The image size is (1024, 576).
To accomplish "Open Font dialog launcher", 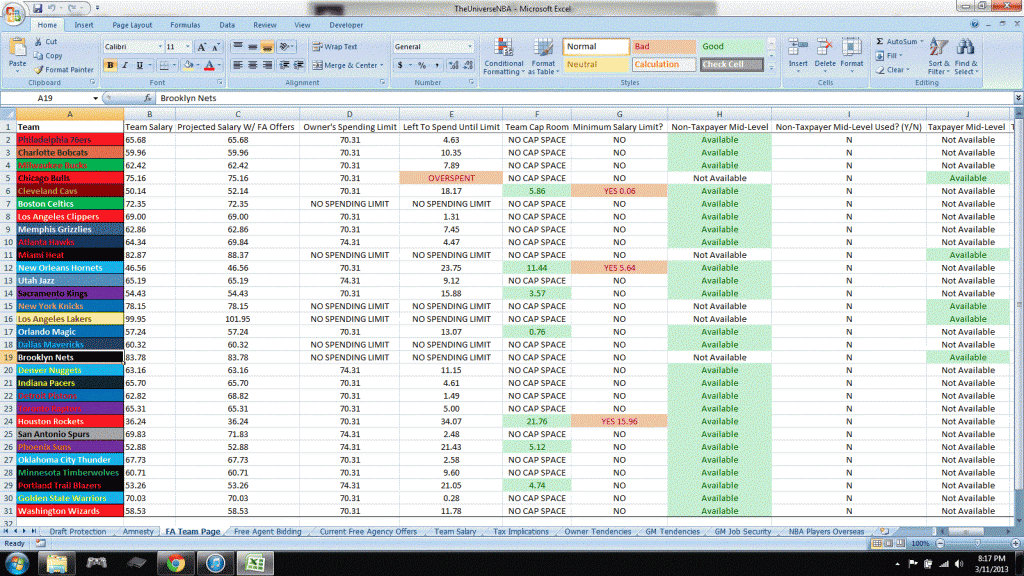I will tap(219, 83).
